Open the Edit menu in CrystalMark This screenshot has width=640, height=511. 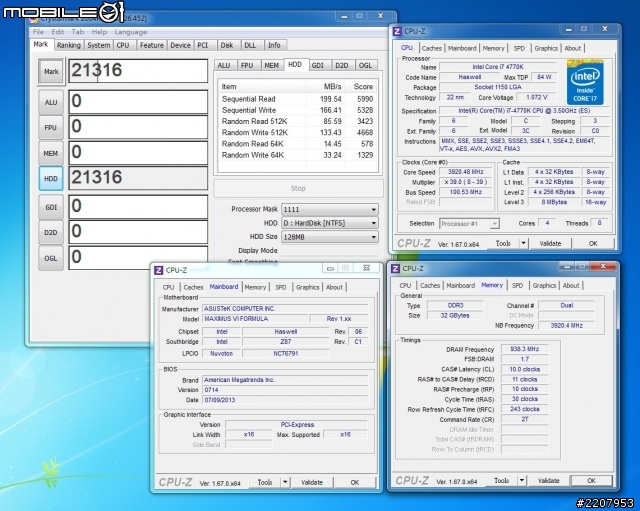point(58,32)
